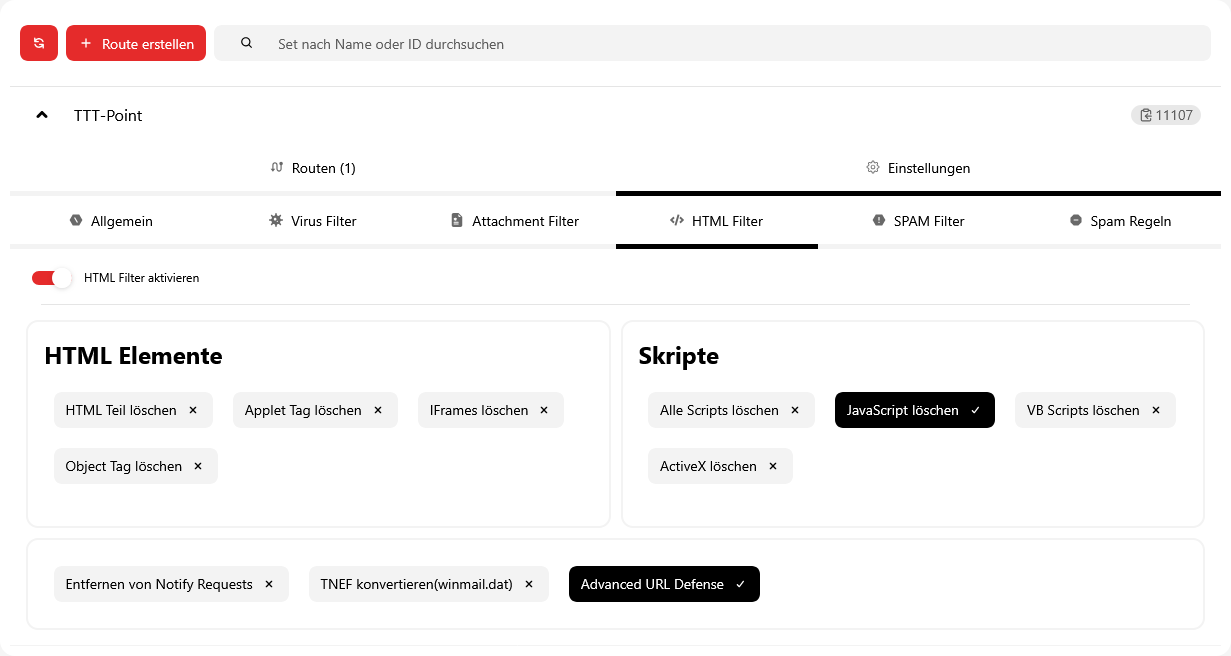Open the Routen (1) tab
This screenshot has height=656, width=1231.
pos(313,168)
